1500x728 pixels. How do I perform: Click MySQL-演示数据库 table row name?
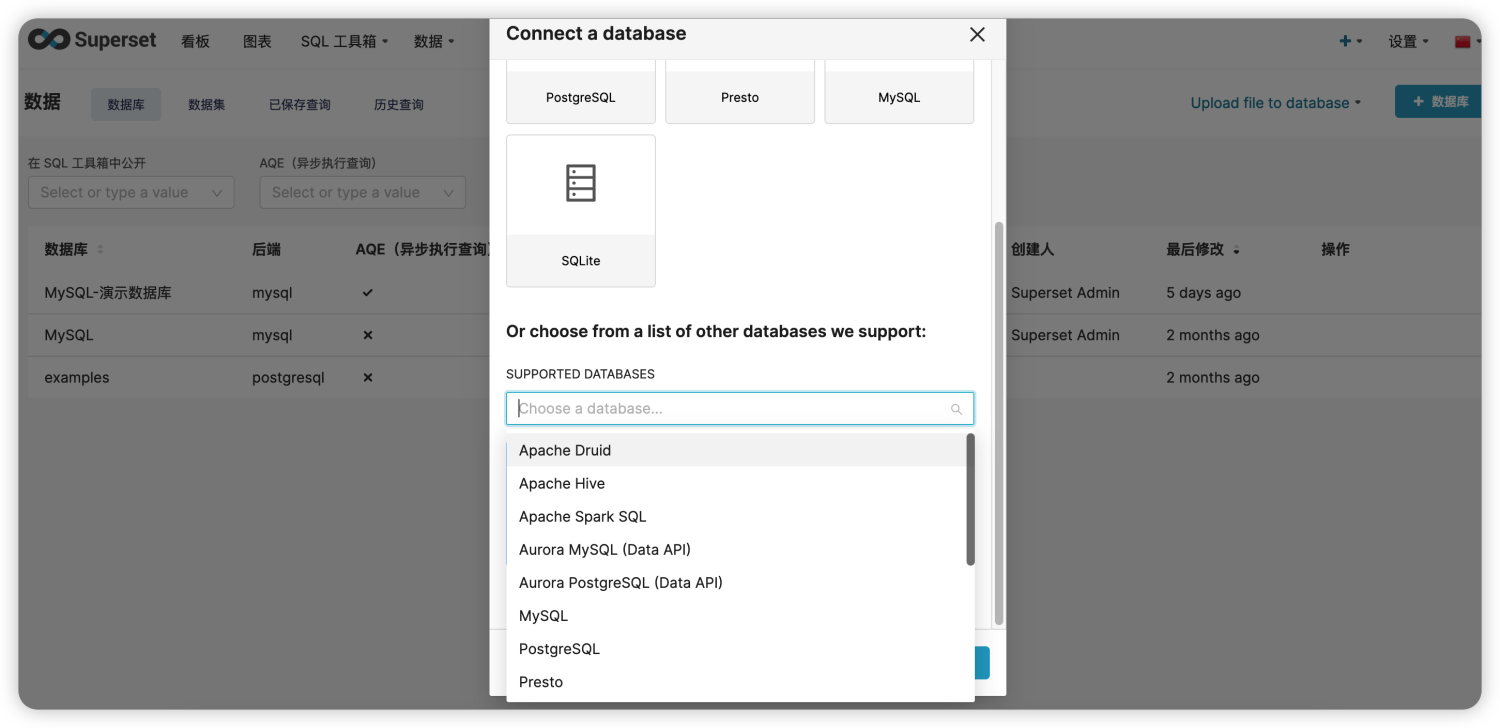[x=108, y=293]
